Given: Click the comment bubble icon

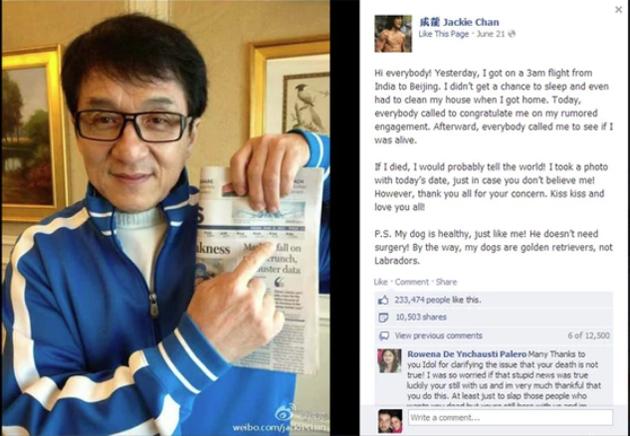Looking at the screenshot, I should (384, 336).
